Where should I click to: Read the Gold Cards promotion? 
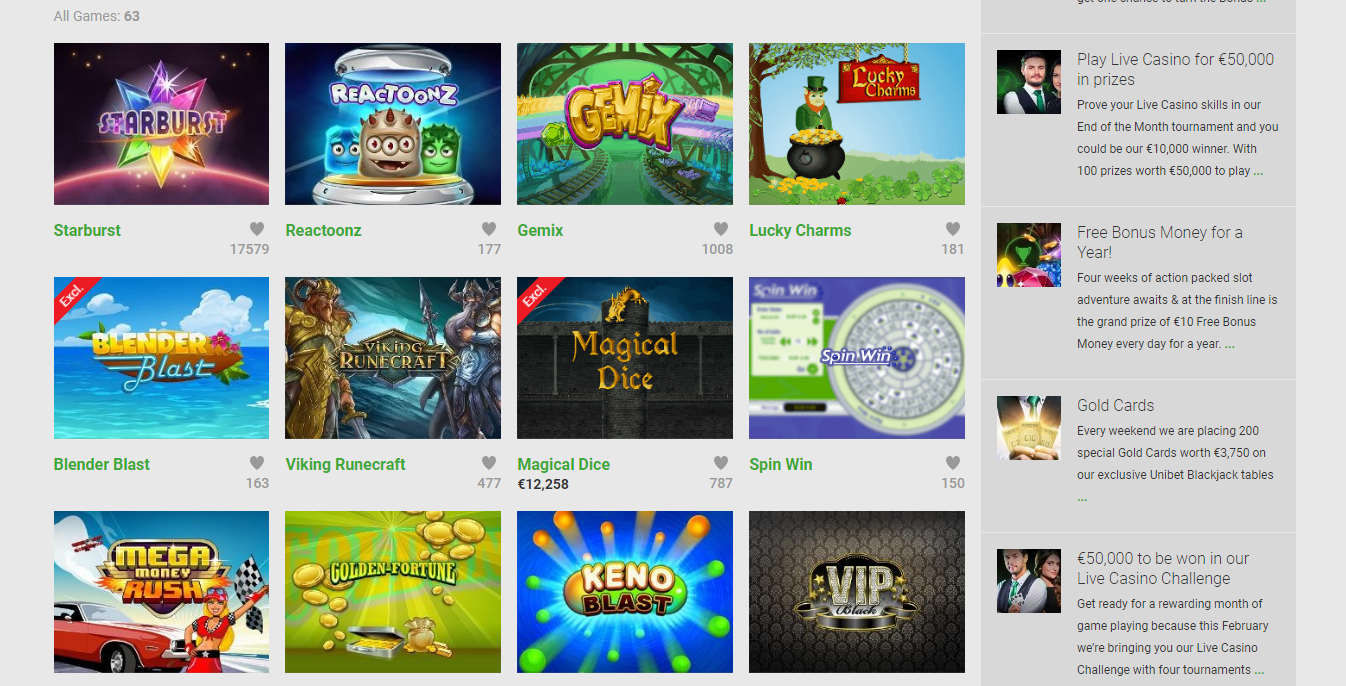tap(1115, 405)
